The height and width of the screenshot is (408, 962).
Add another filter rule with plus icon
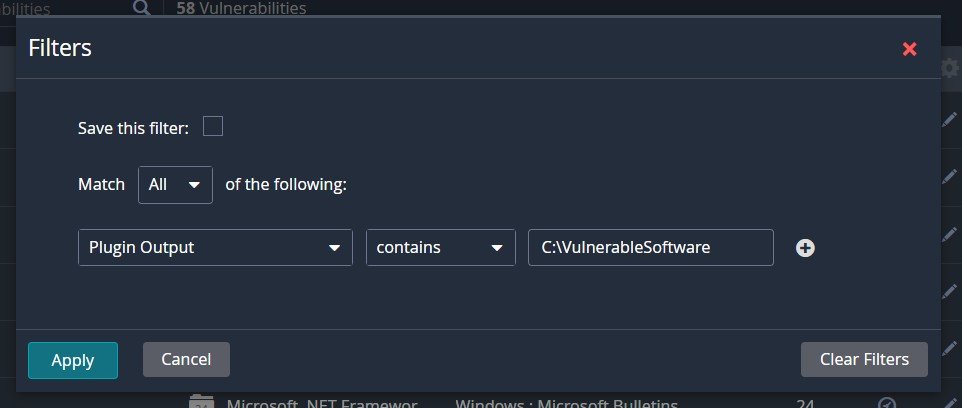pos(805,248)
